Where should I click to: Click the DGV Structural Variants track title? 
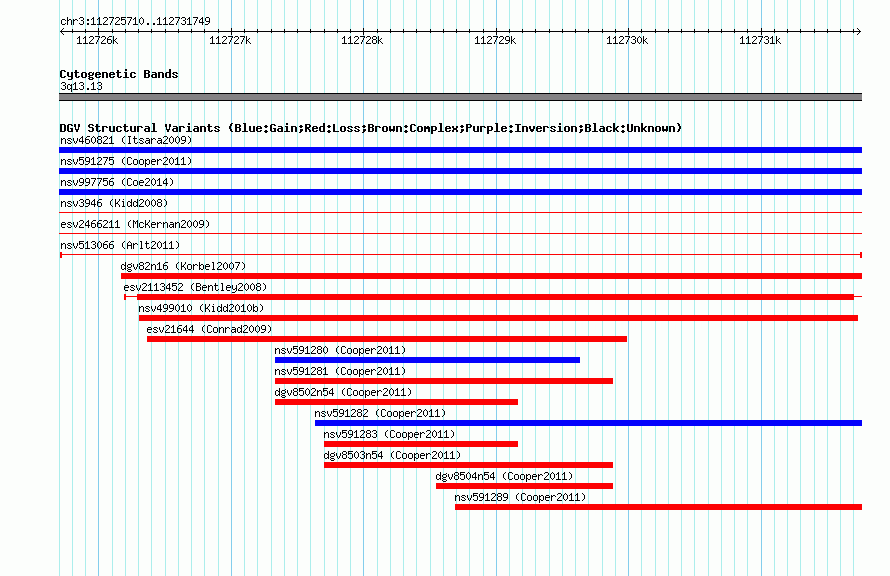click(x=371, y=128)
